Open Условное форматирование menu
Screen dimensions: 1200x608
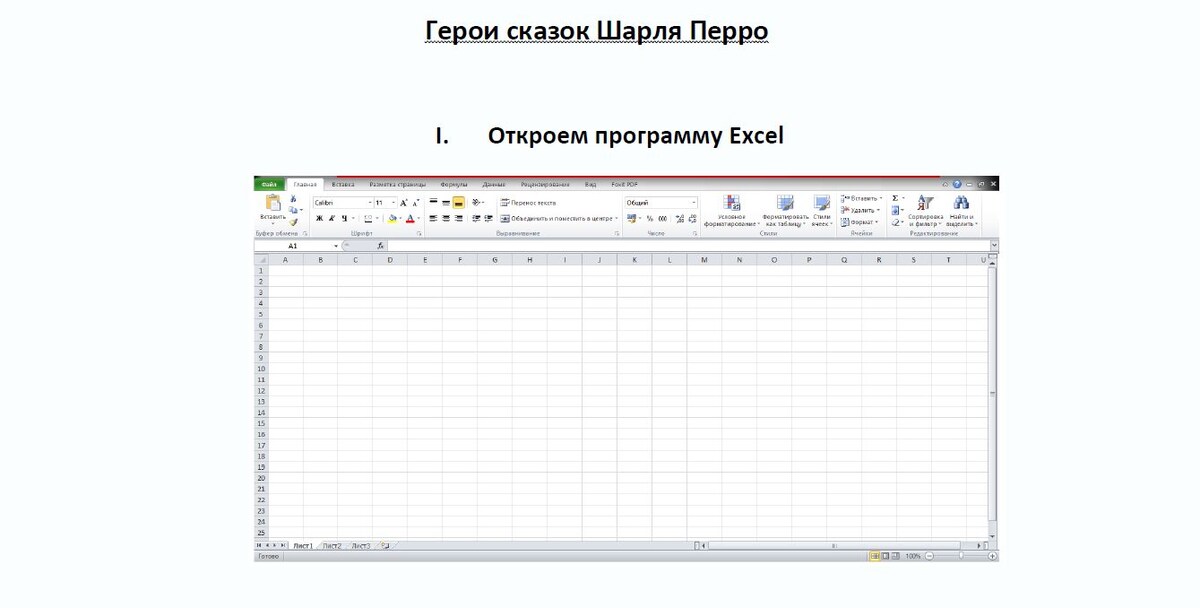pos(731,211)
